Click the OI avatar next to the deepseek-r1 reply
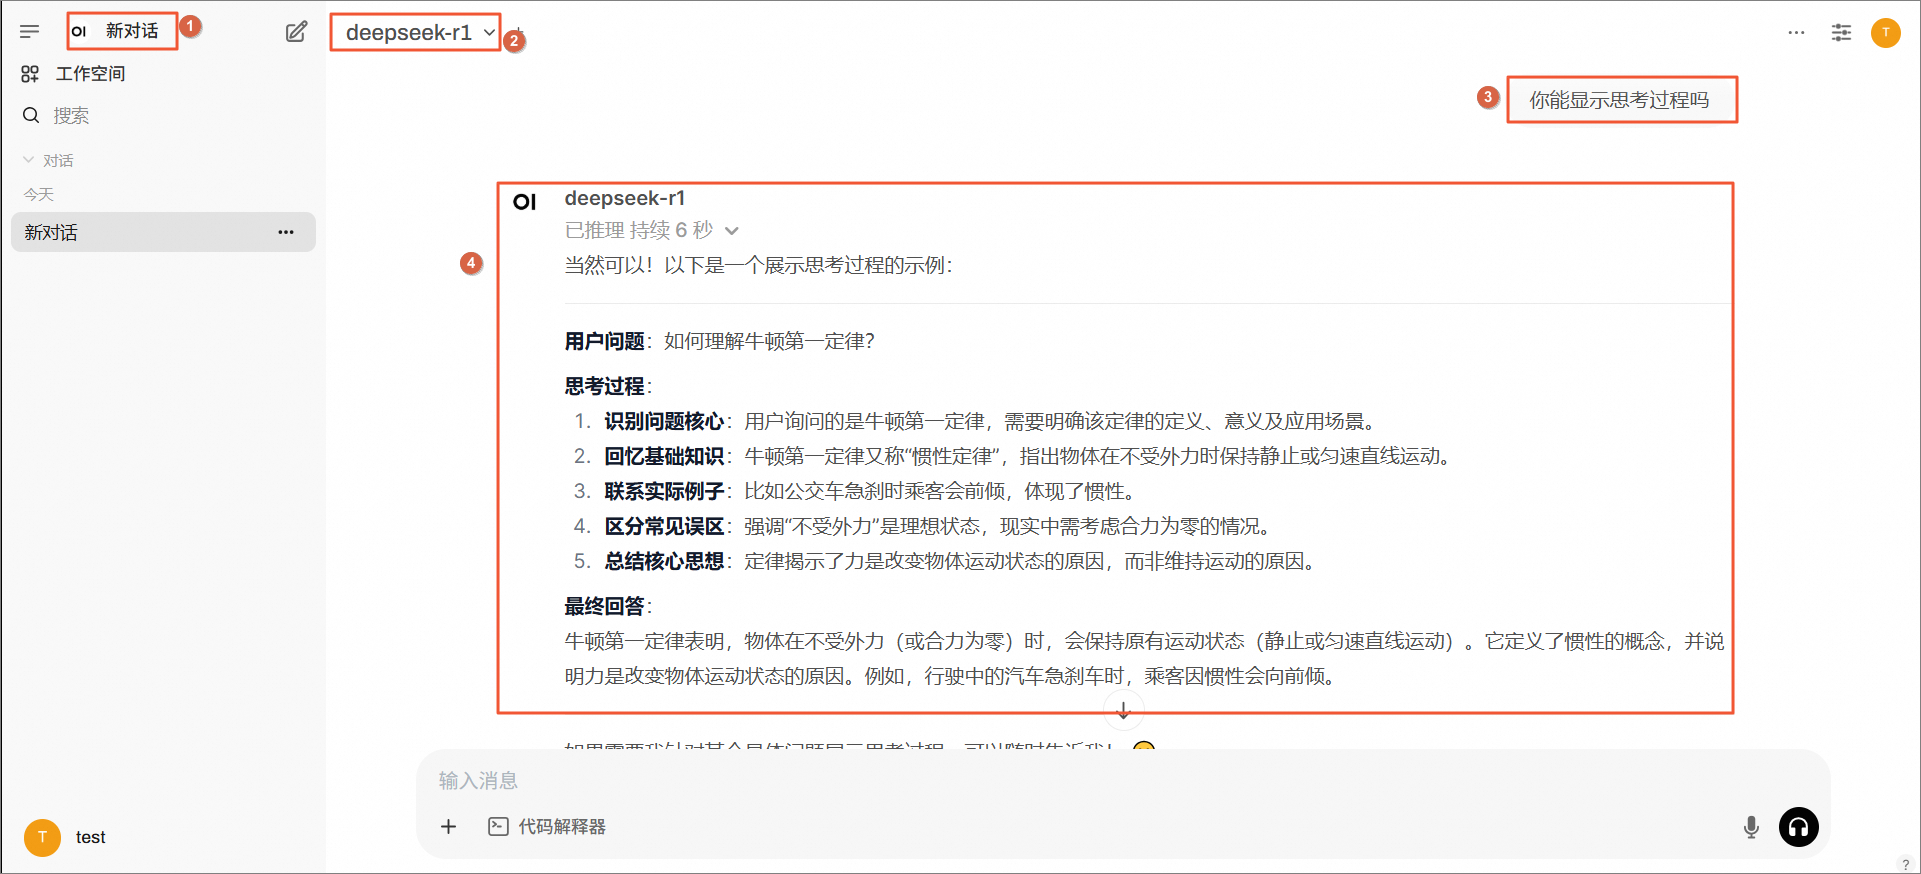Viewport: 1921px width, 874px height. [x=525, y=202]
